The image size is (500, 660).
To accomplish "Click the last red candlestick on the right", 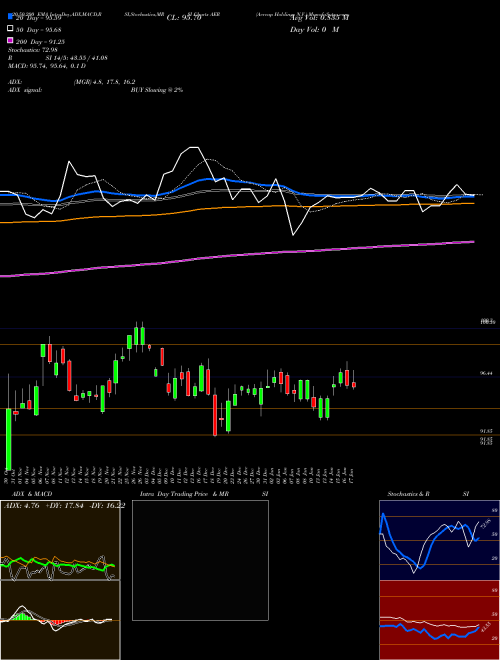I will pyautogui.click(x=354, y=384).
